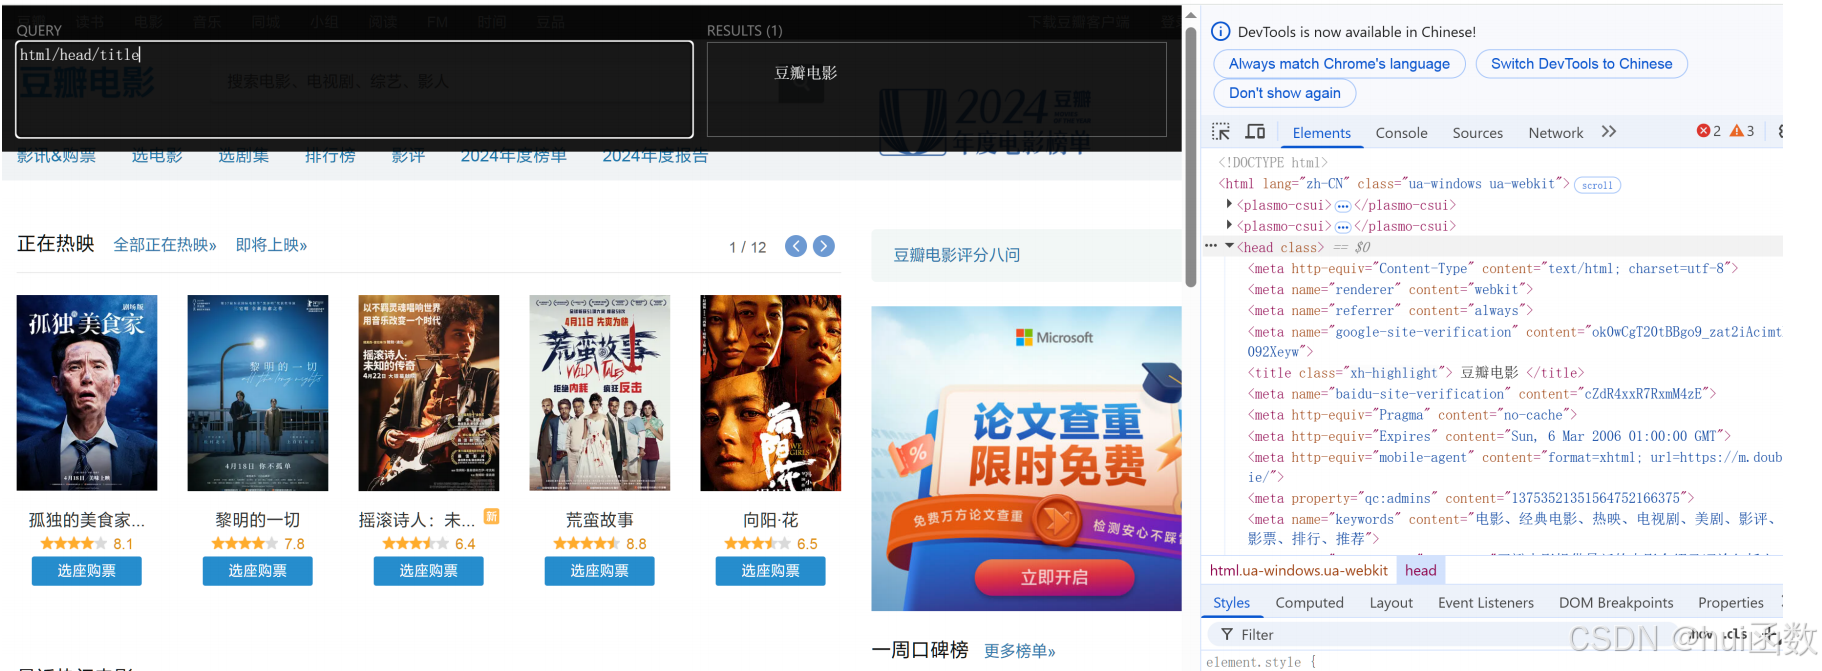Expand the second plasmo-csui tree node

[1229, 225]
